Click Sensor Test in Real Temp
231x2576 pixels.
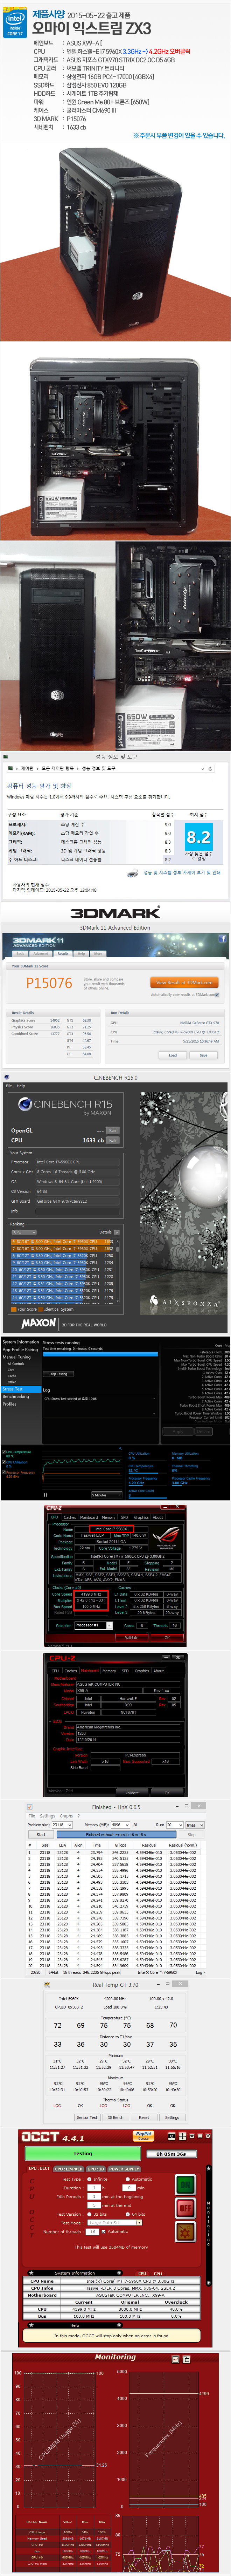pos(87,2117)
